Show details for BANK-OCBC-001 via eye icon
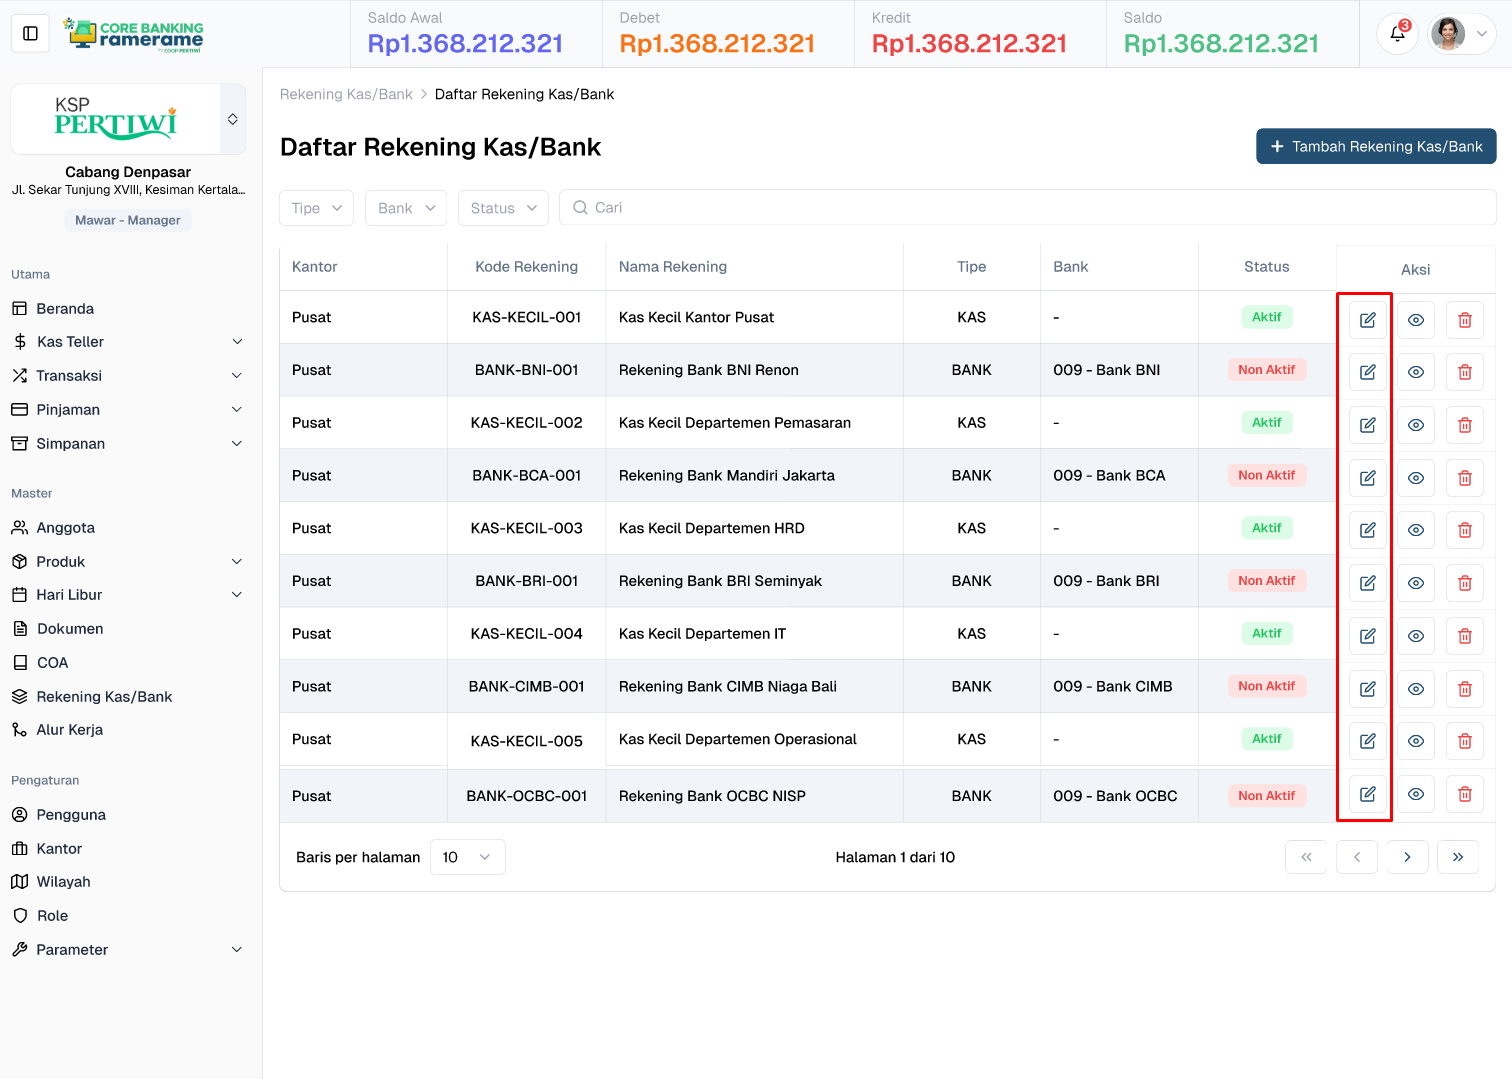The image size is (1512, 1079). [1416, 794]
